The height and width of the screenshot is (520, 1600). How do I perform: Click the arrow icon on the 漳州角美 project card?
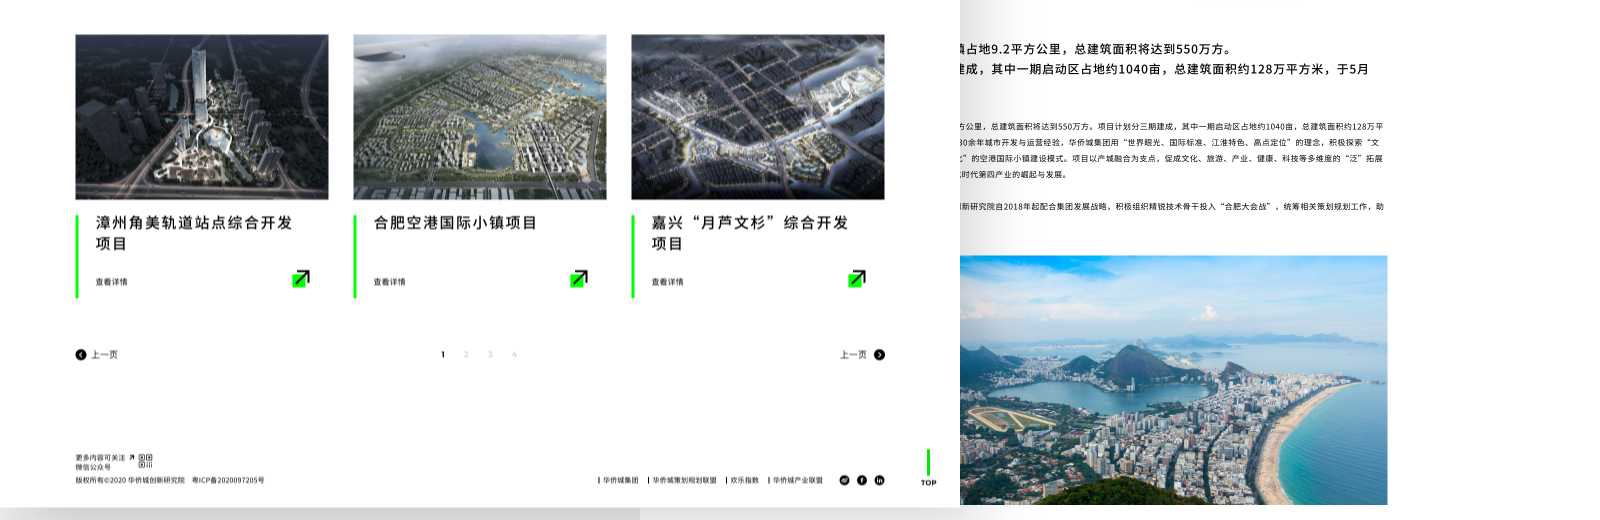click(300, 278)
